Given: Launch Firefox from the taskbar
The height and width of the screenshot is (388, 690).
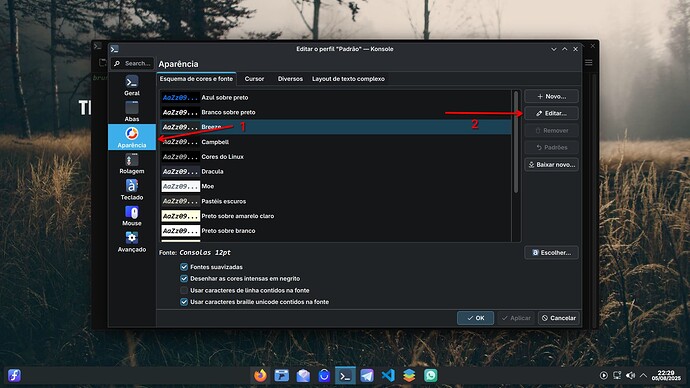Looking at the screenshot, I should 260,375.
